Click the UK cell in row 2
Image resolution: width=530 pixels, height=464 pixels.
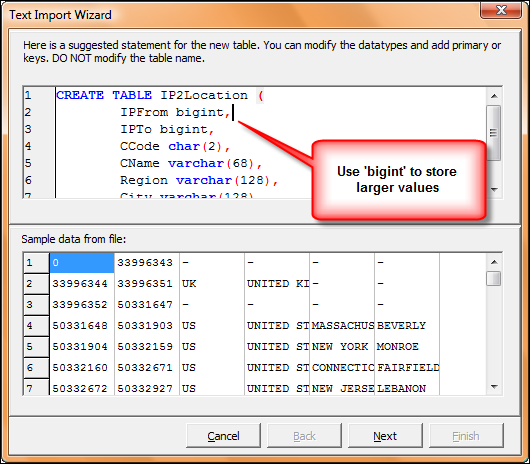(x=212, y=284)
